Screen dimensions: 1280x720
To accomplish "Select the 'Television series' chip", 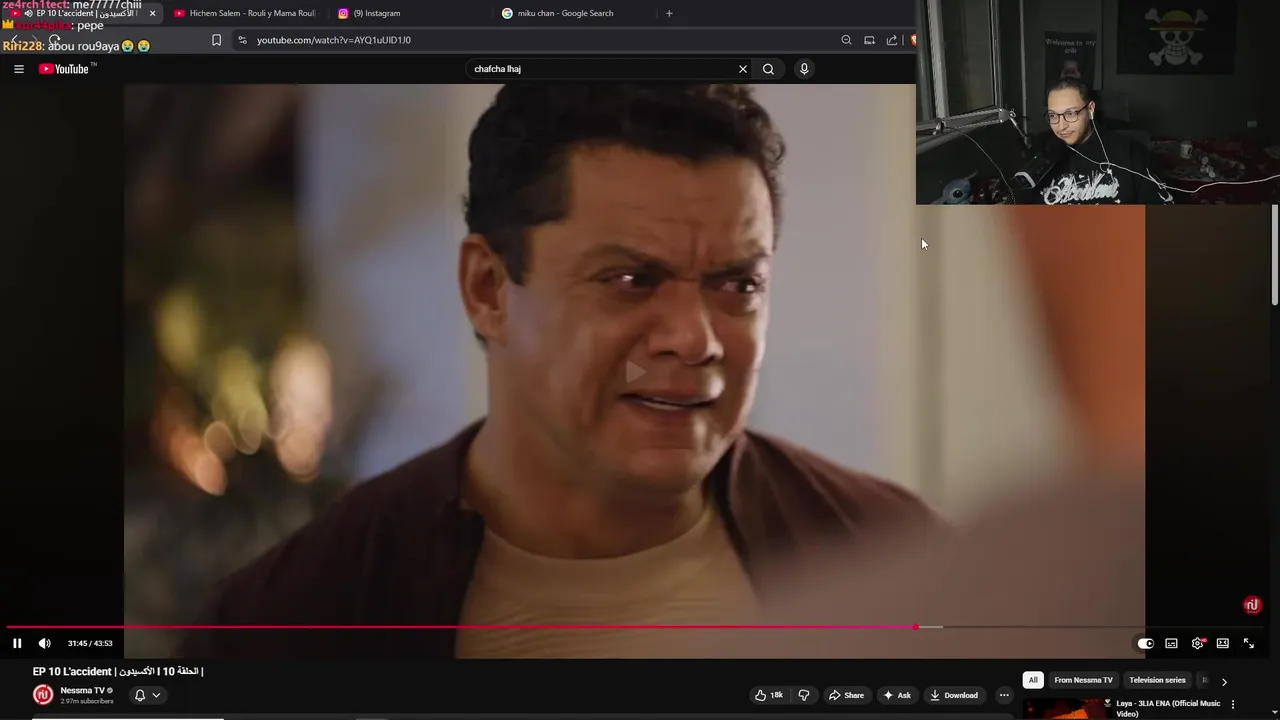I will 1157,680.
